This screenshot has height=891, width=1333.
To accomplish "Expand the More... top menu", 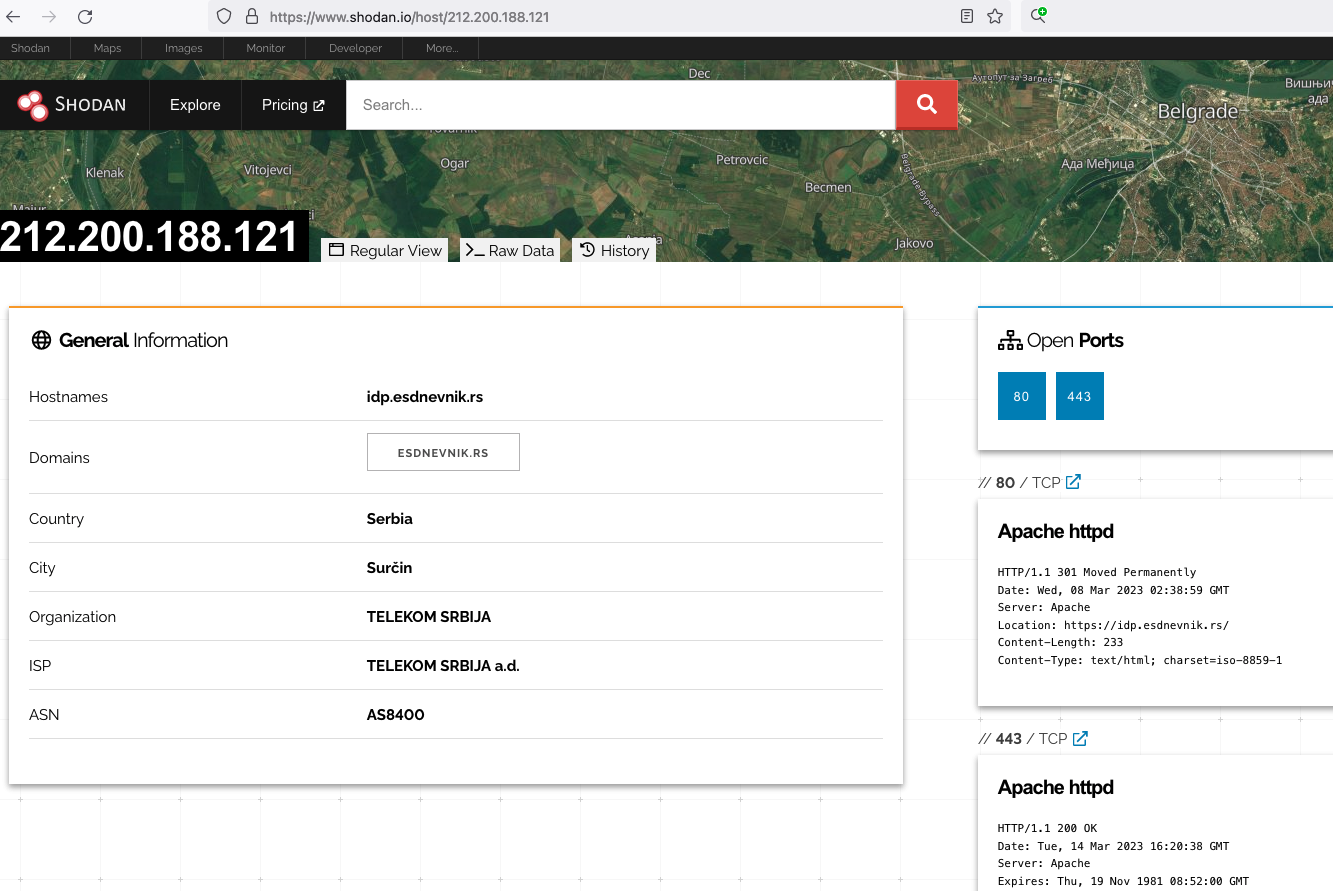I will tap(441, 48).
